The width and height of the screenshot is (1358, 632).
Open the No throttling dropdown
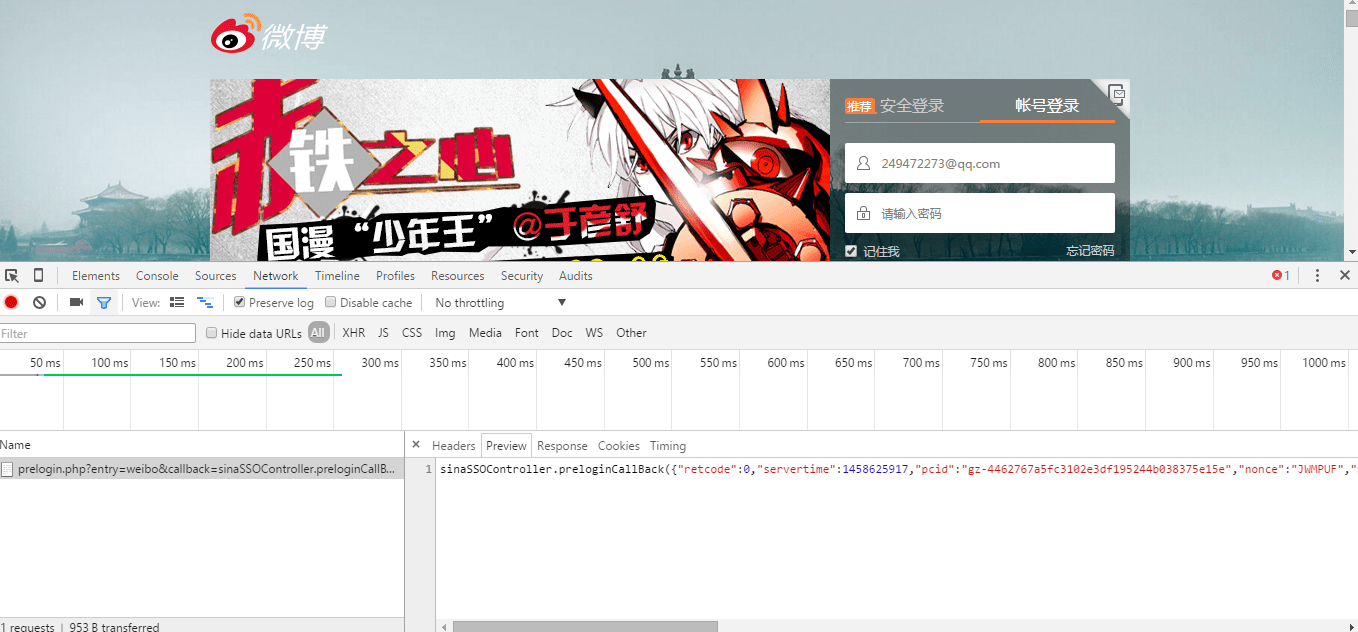point(500,303)
